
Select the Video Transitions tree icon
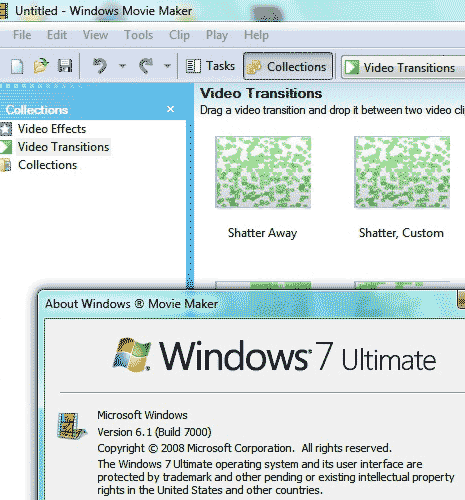[6, 147]
